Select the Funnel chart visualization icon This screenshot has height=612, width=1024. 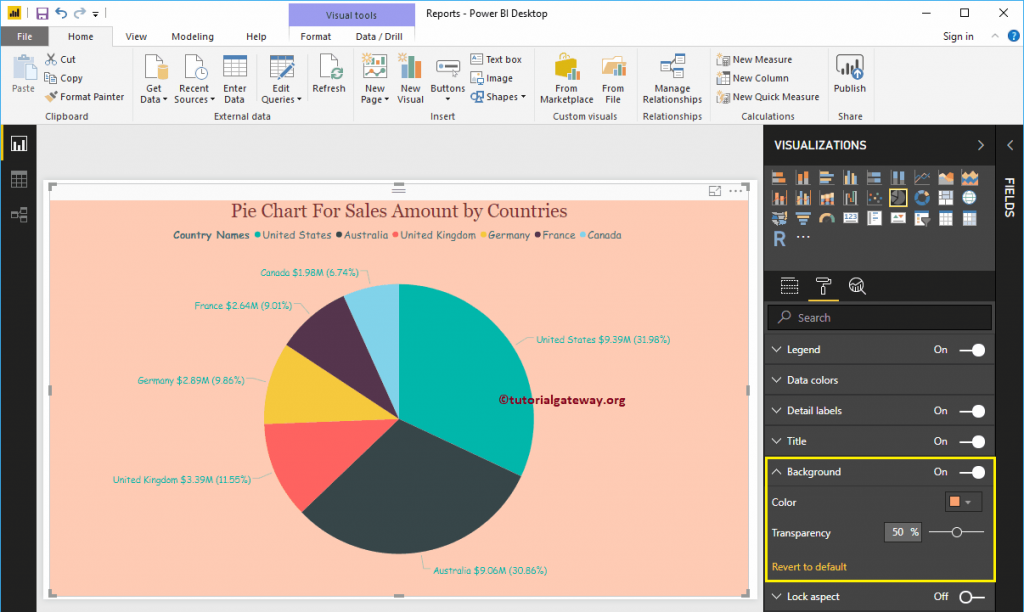(x=804, y=218)
